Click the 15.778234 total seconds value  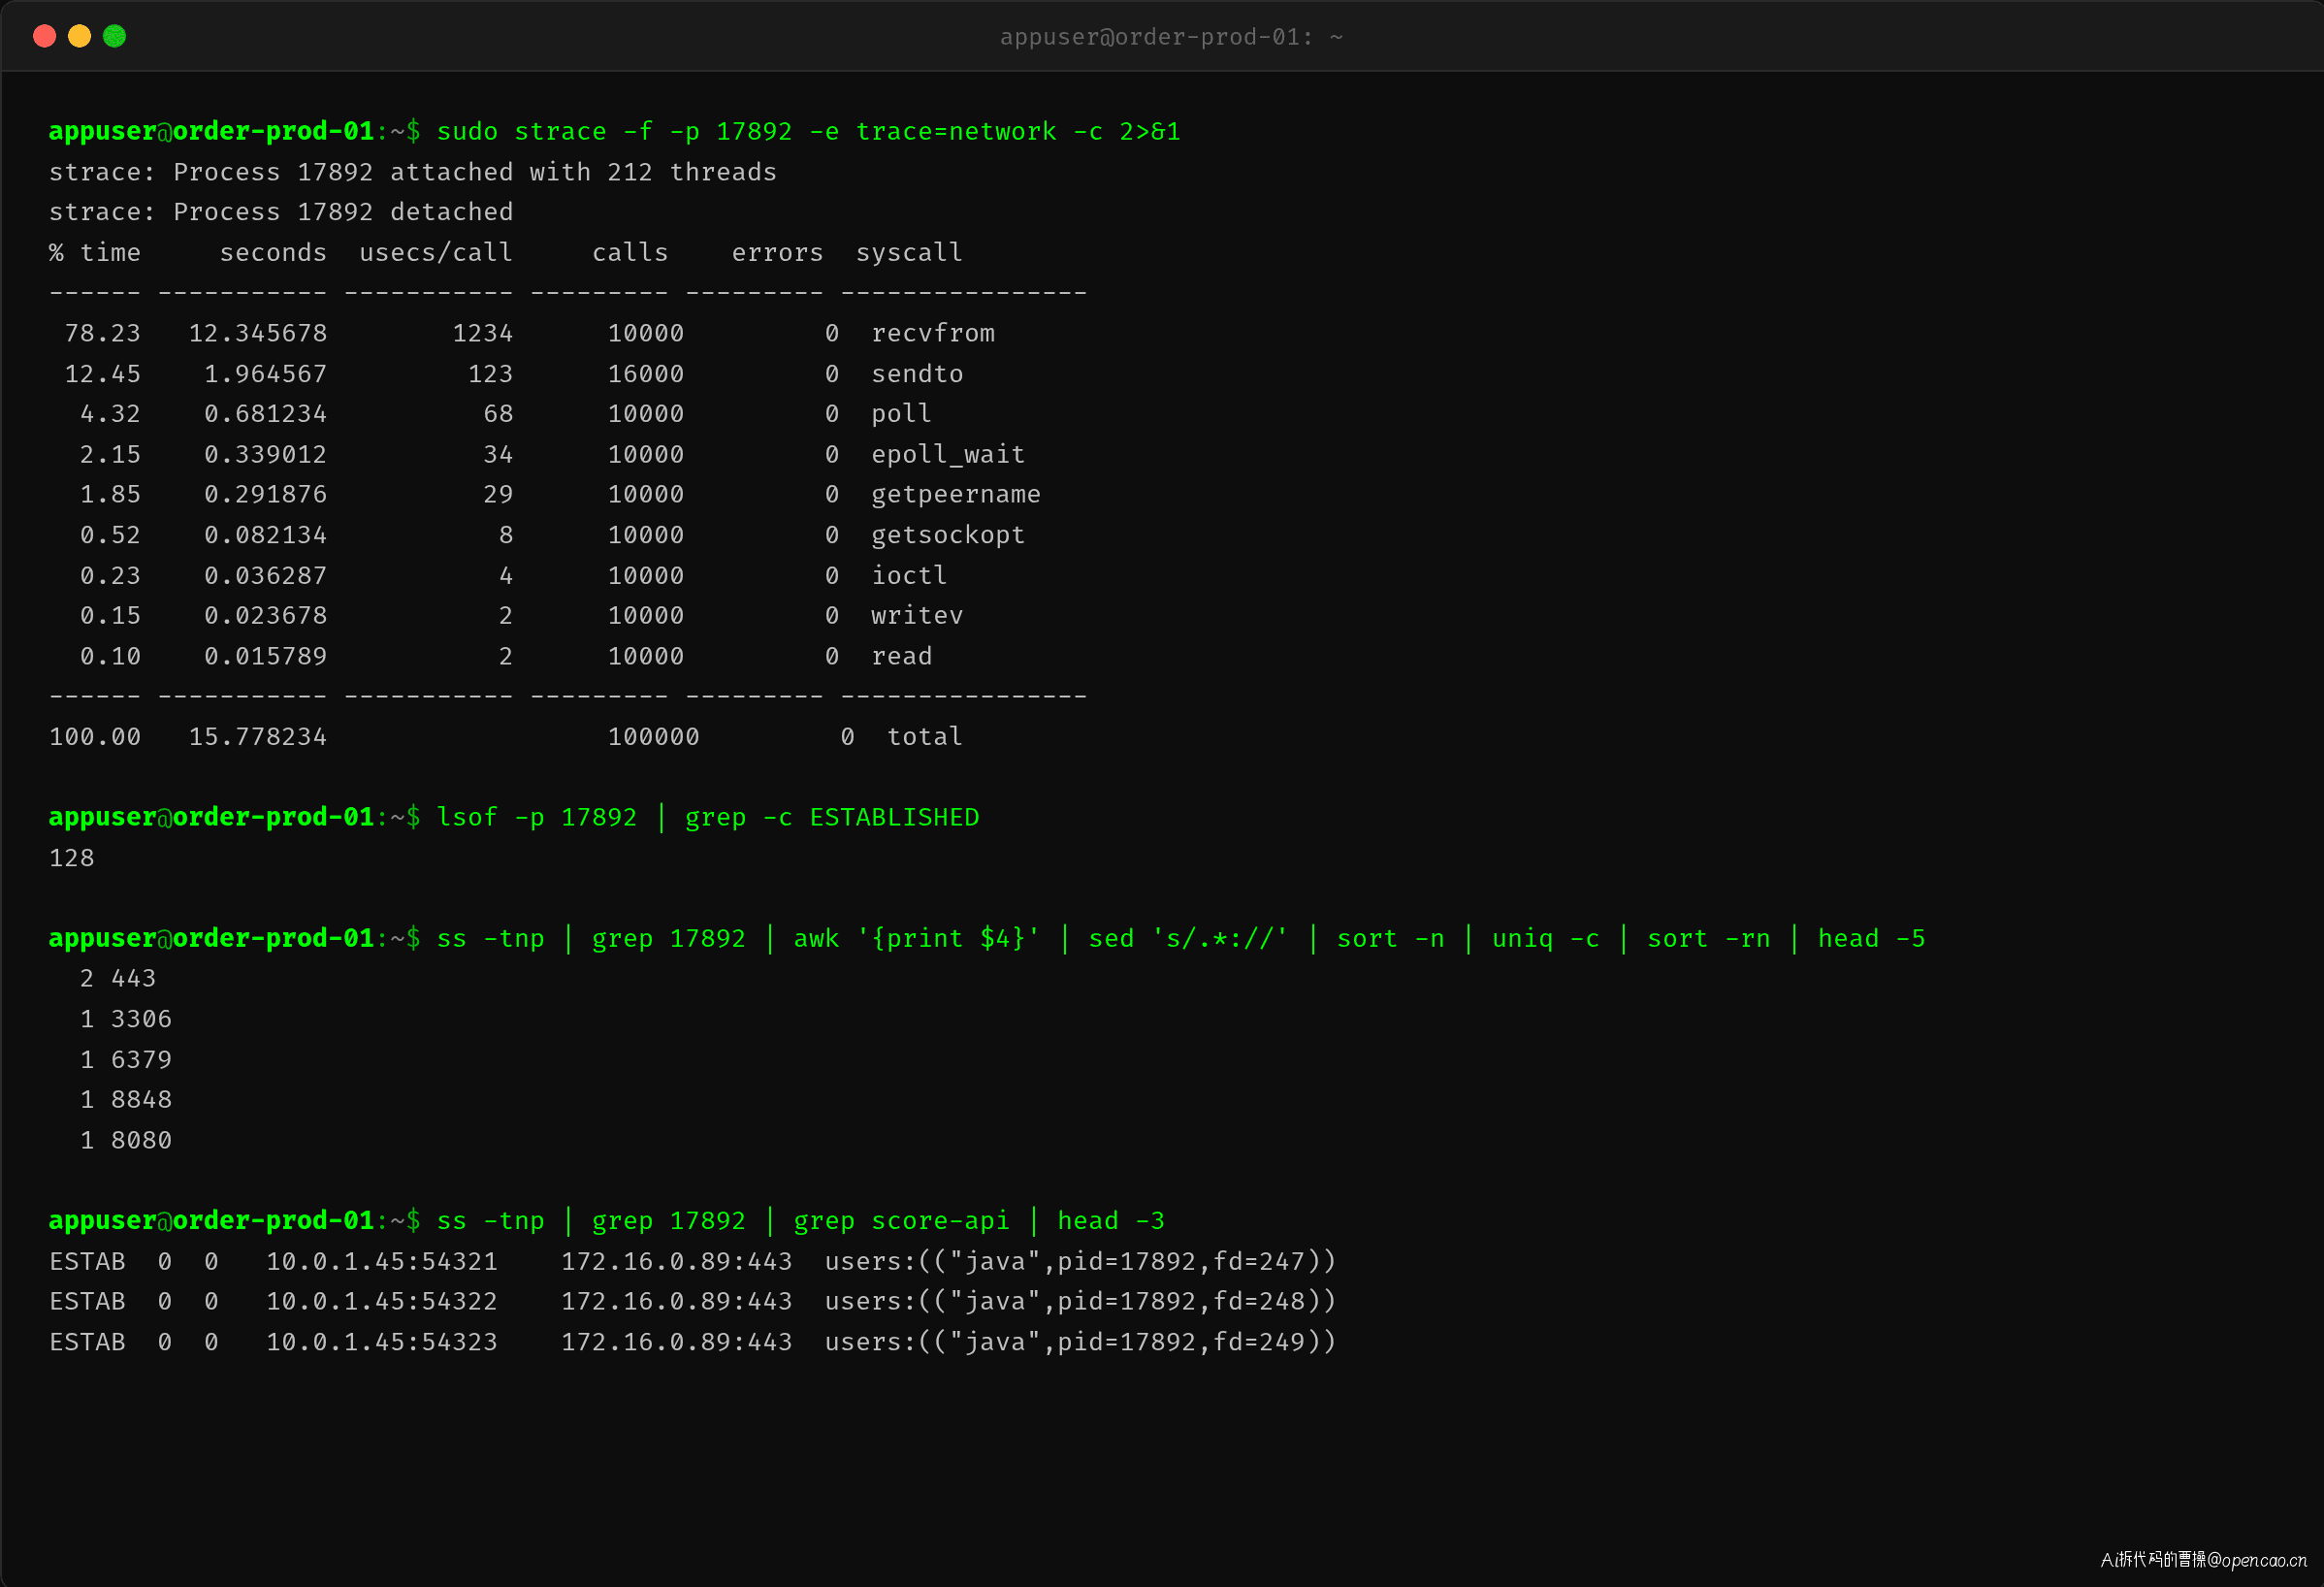coord(258,736)
